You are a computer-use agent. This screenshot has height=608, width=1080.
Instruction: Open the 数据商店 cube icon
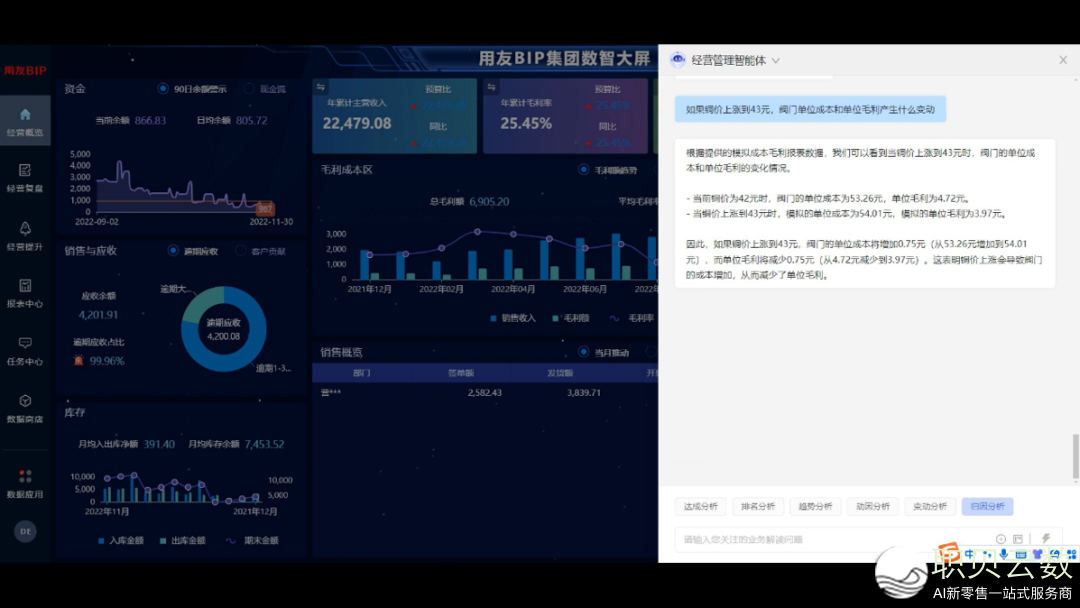click(25, 401)
